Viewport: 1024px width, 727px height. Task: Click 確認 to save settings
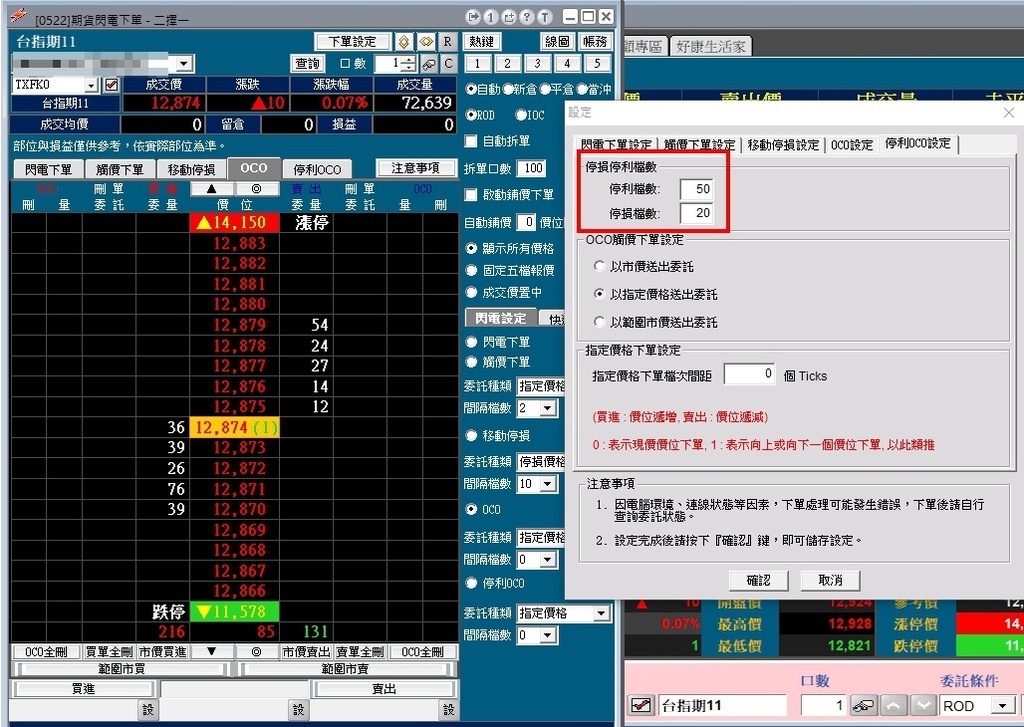(758, 580)
